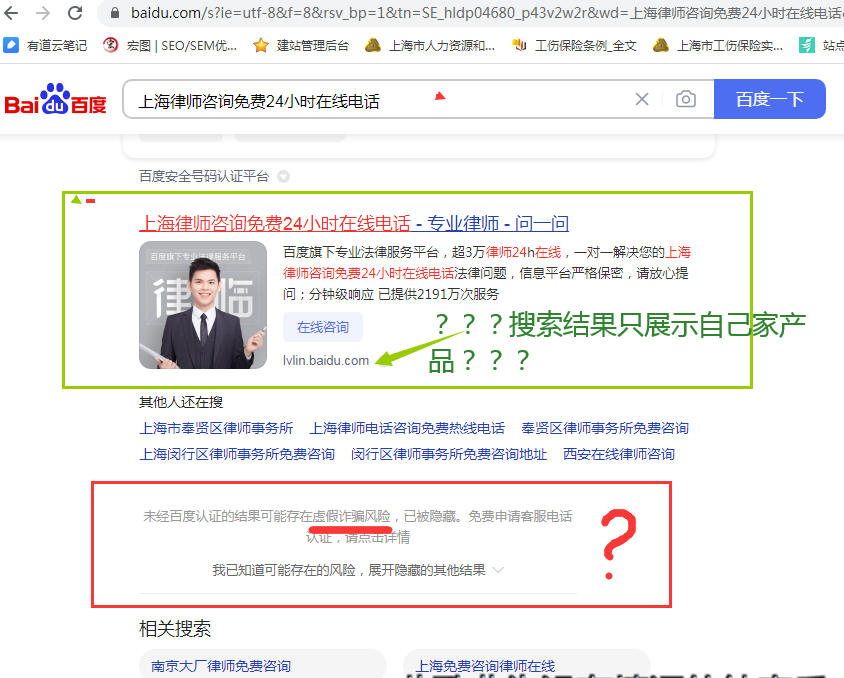Open related search 上海免费咨询律师在线
The width and height of the screenshot is (844, 678).
(527, 665)
